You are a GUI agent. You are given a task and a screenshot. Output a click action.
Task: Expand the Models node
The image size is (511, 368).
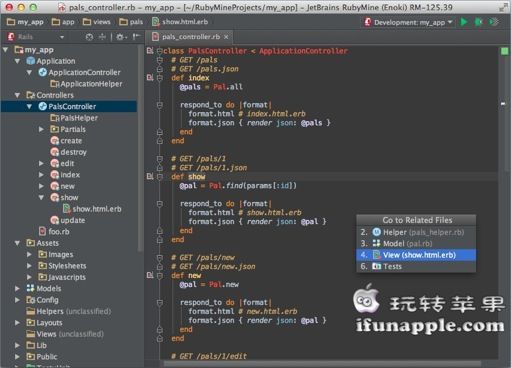pyautogui.click(x=17, y=288)
